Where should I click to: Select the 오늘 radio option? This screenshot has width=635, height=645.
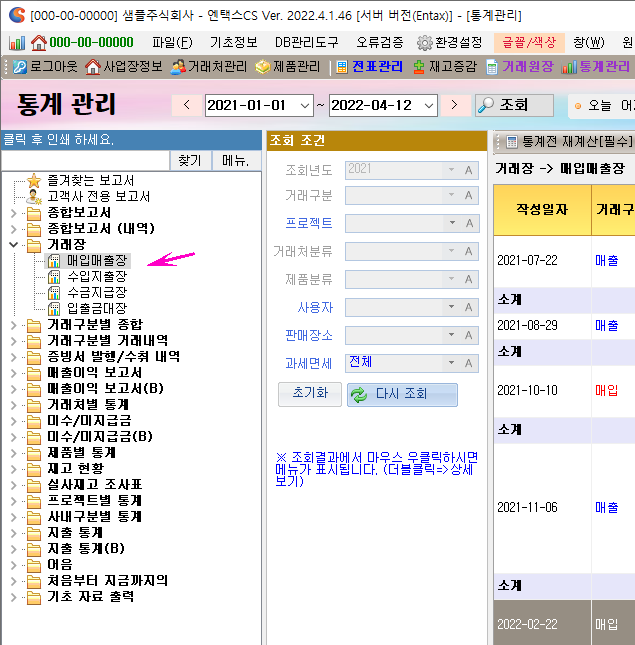pyautogui.click(x=578, y=106)
